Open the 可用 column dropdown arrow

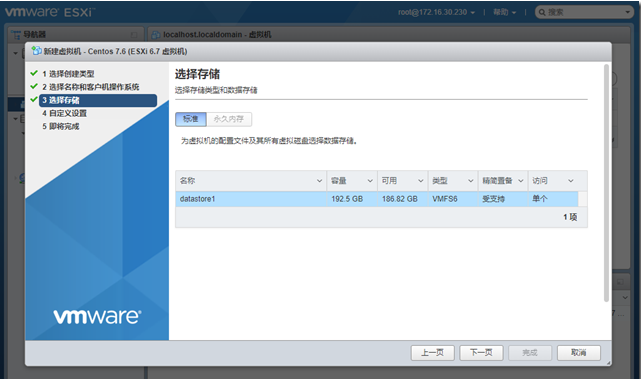coord(421,181)
